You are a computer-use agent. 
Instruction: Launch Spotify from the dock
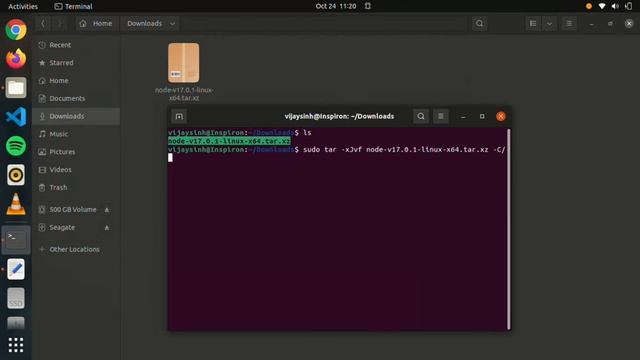pos(16,146)
